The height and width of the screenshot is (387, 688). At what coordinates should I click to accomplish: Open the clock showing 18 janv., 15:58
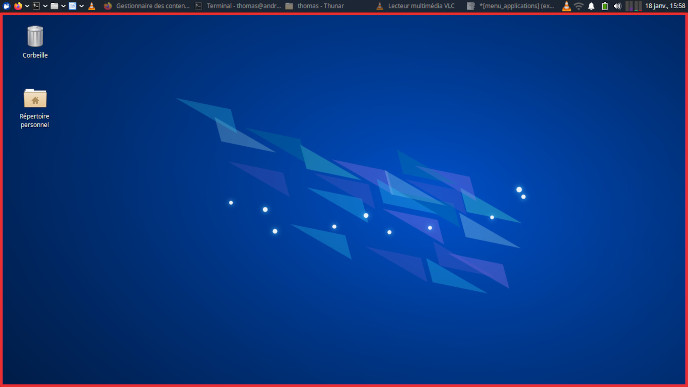pos(665,6)
